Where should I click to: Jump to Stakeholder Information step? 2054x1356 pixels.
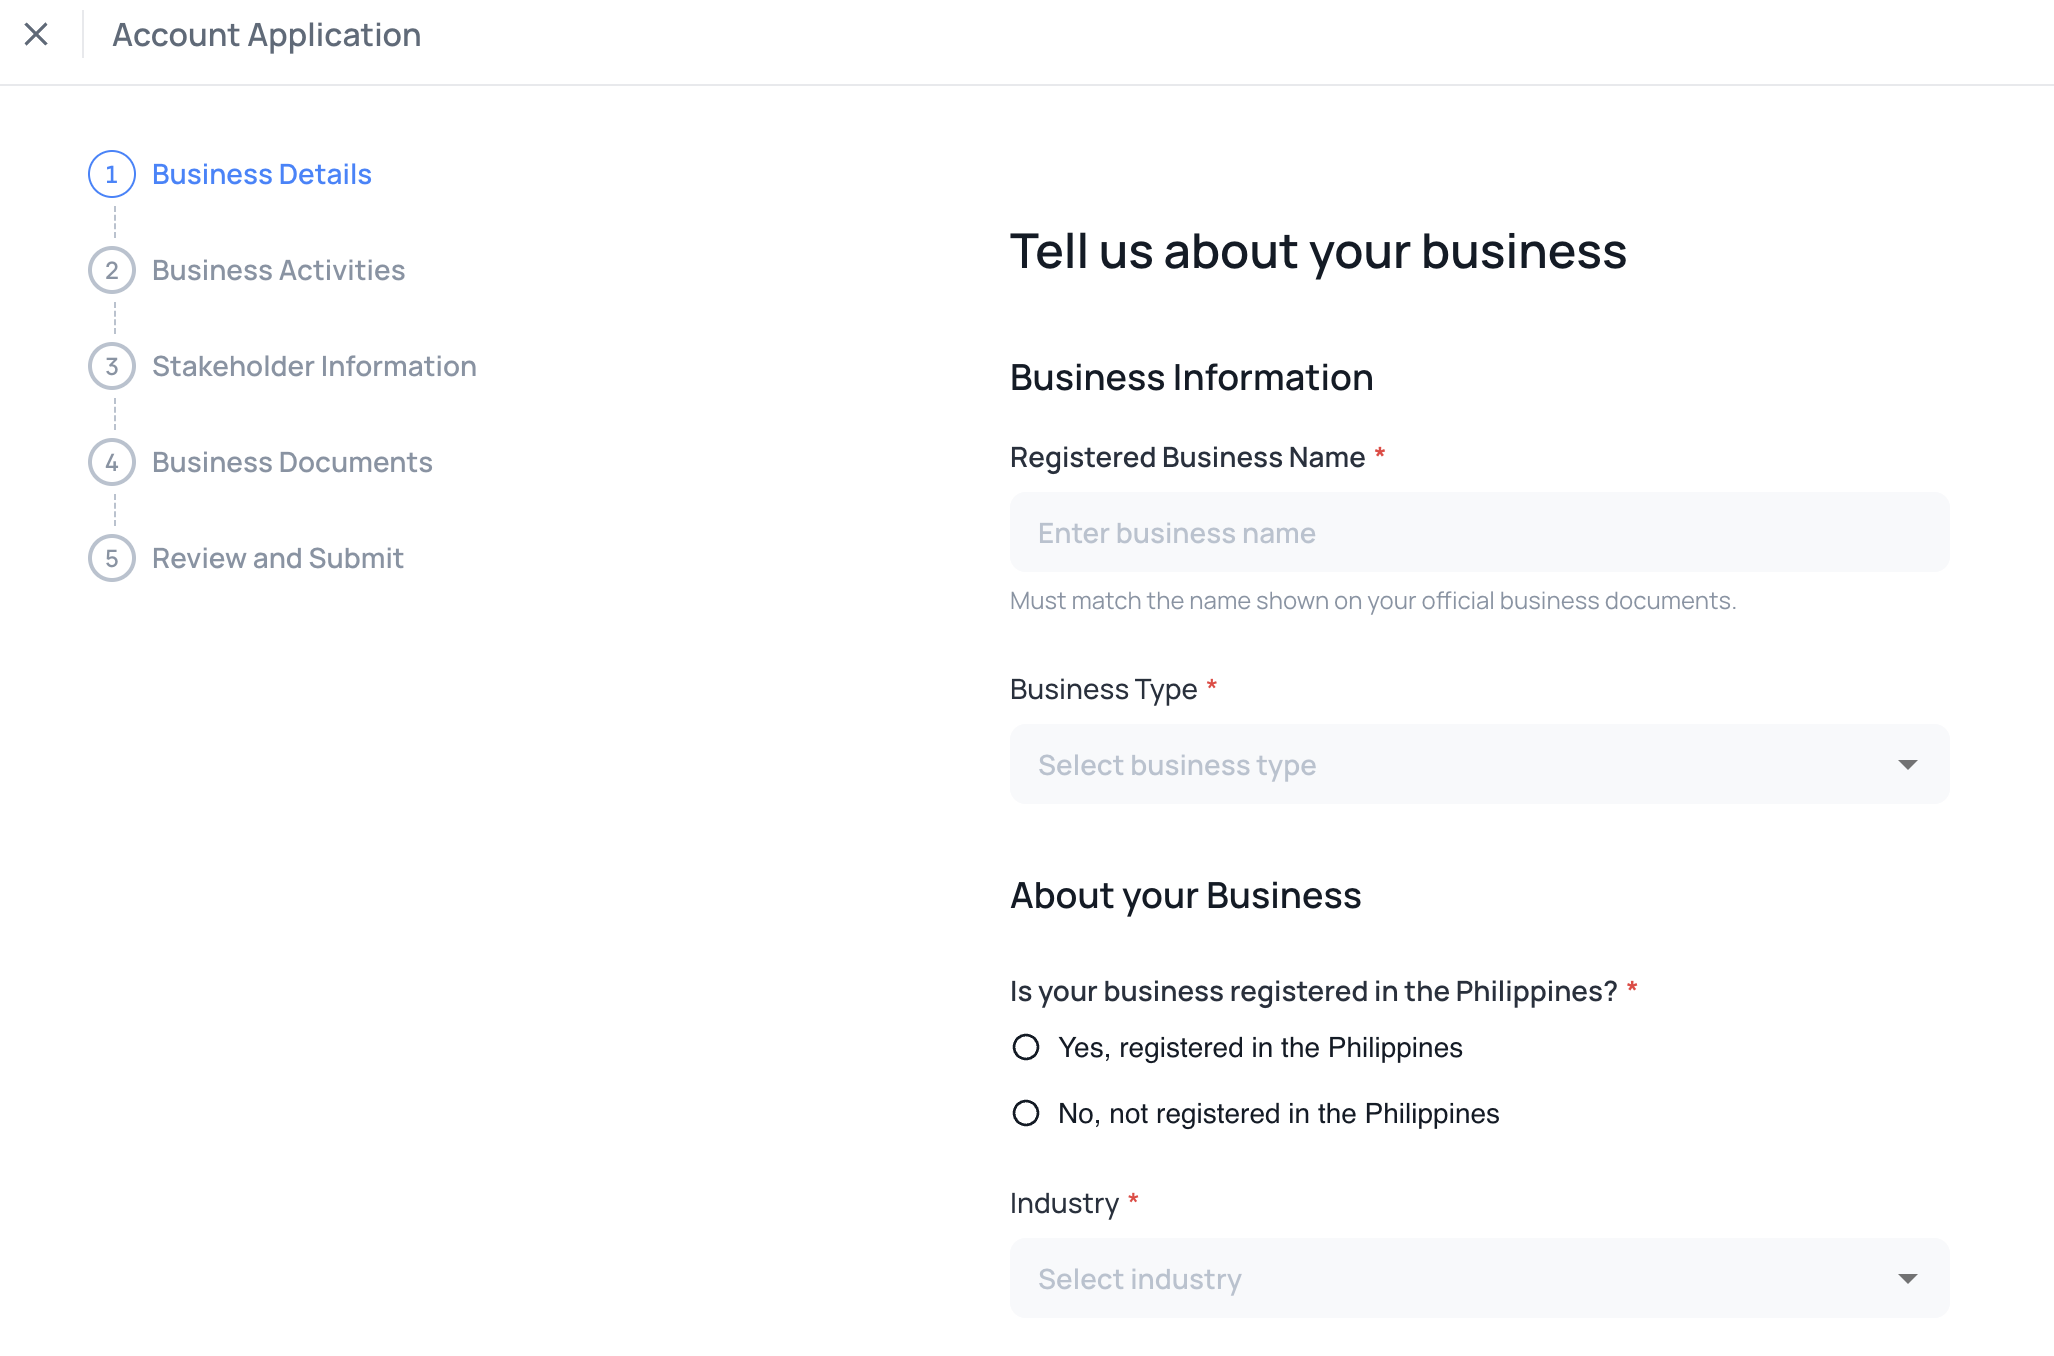click(314, 367)
